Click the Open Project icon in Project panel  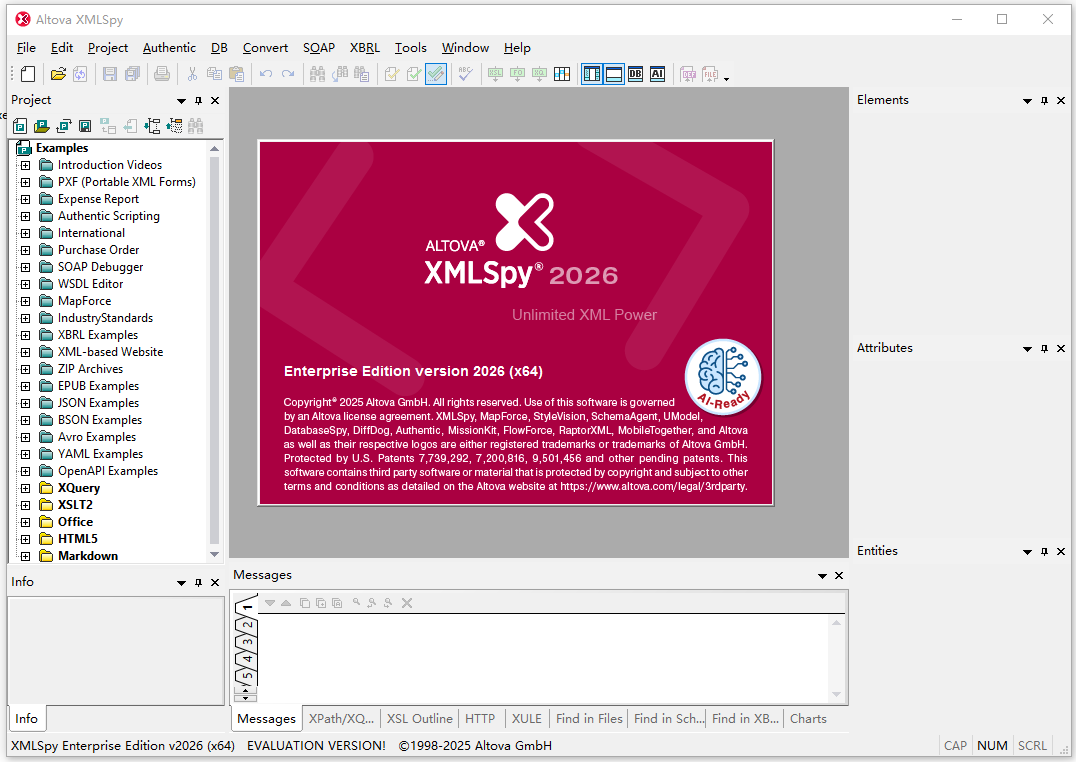tap(41, 126)
